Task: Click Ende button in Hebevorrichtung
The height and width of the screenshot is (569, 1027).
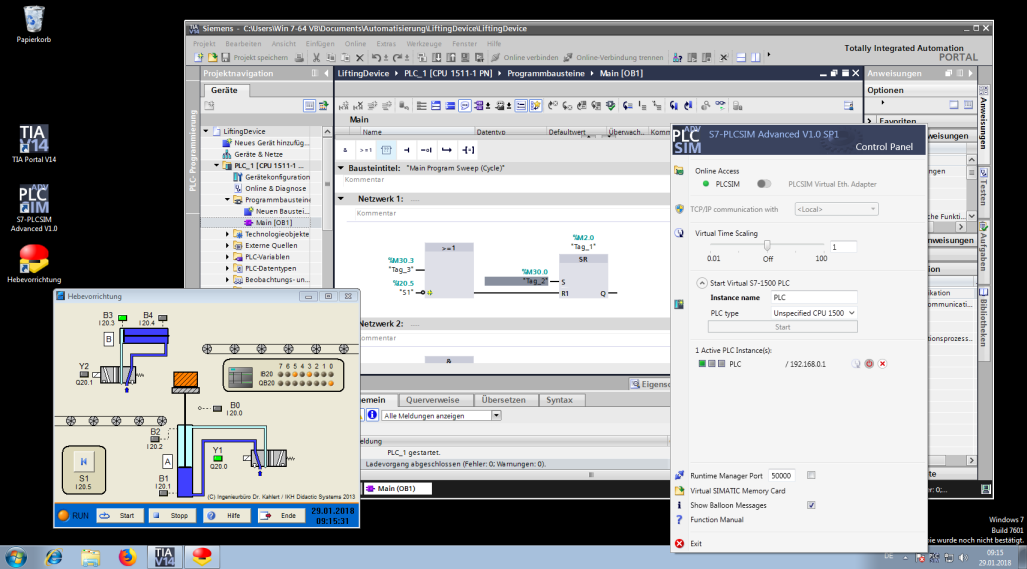Action: 282,515
